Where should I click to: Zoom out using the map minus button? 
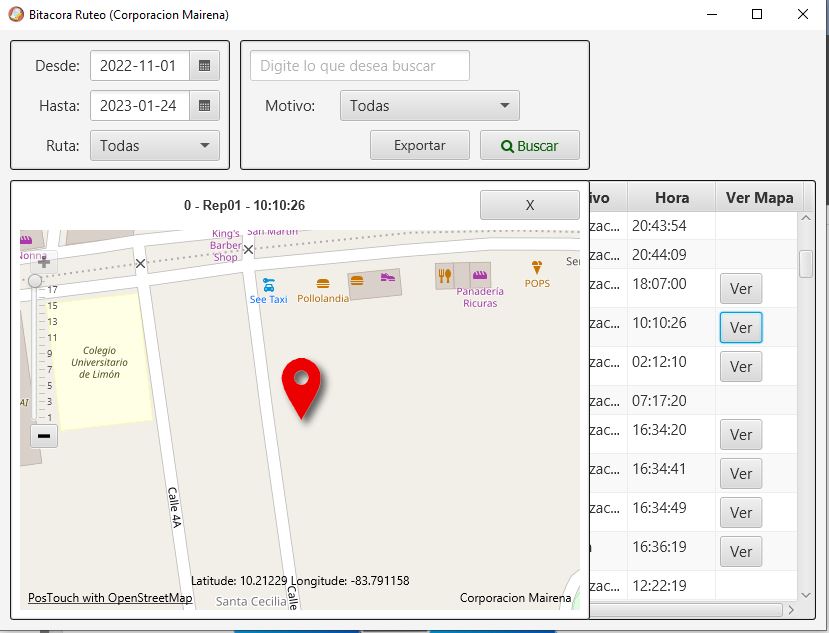[x=44, y=435]
